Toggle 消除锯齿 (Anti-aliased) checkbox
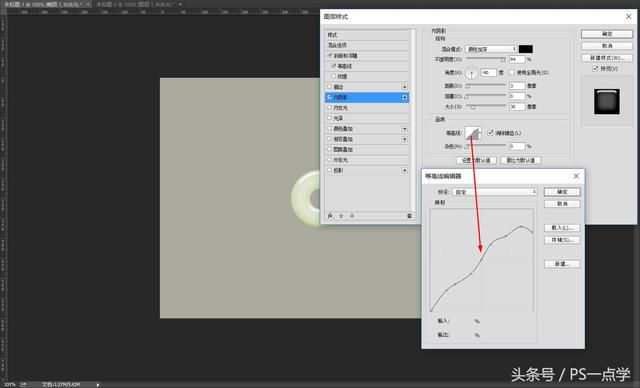Image resolution: width=640 pixels, height=388 pixels. (491, 133)
